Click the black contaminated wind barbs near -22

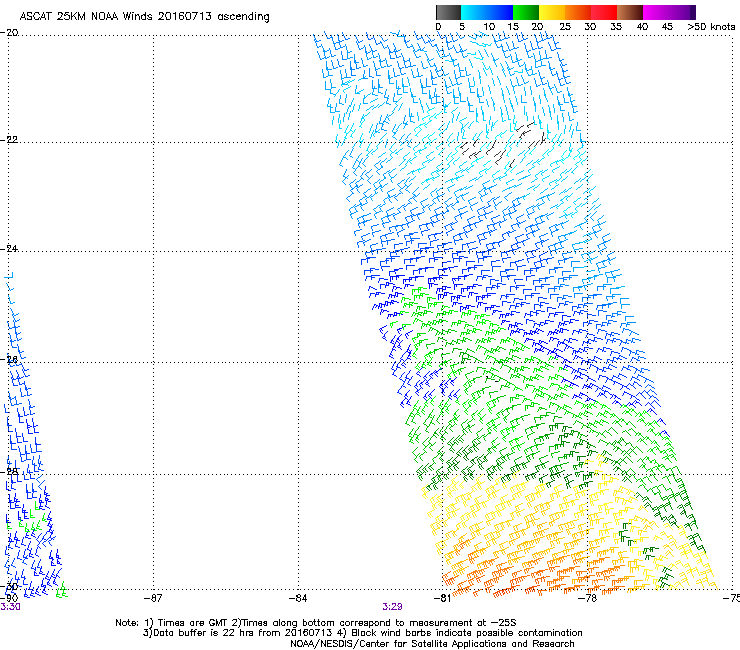[503, 144]
